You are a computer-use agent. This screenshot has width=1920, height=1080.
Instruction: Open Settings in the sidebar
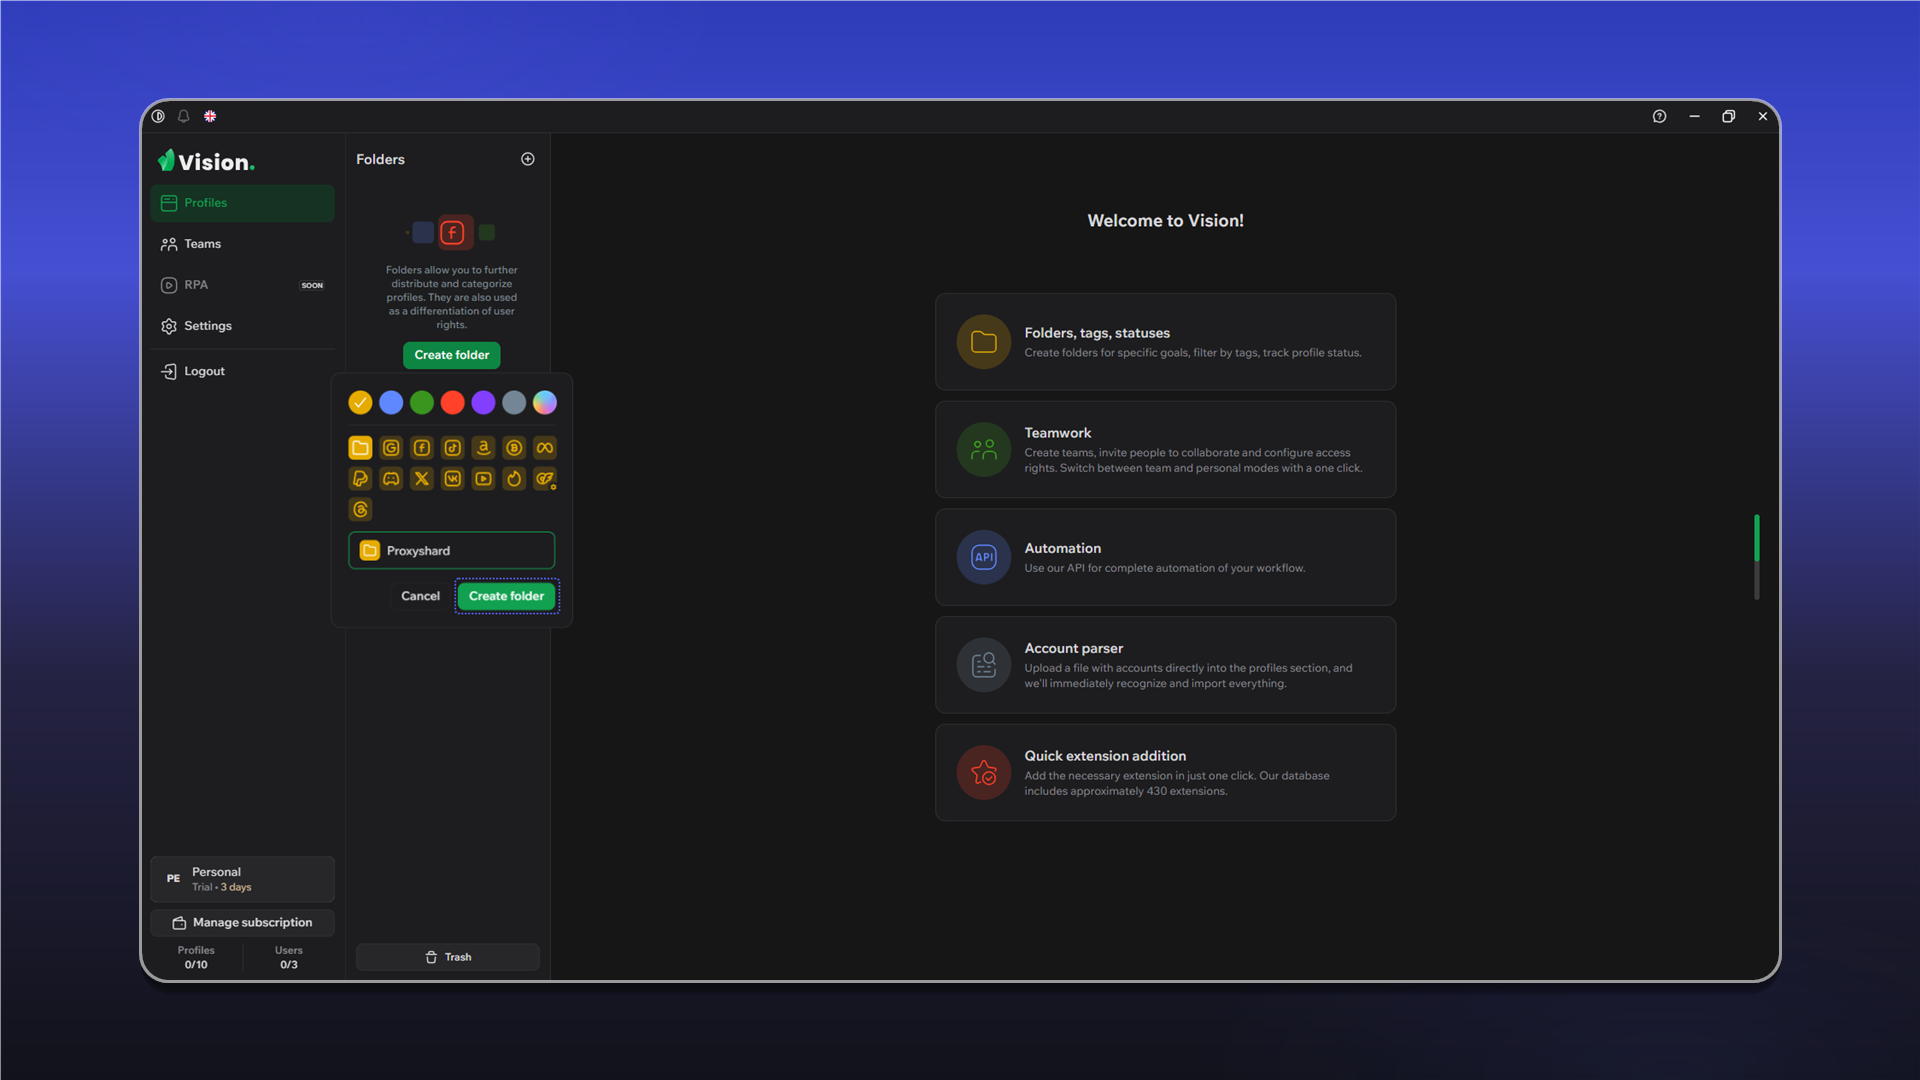(242, 326)
